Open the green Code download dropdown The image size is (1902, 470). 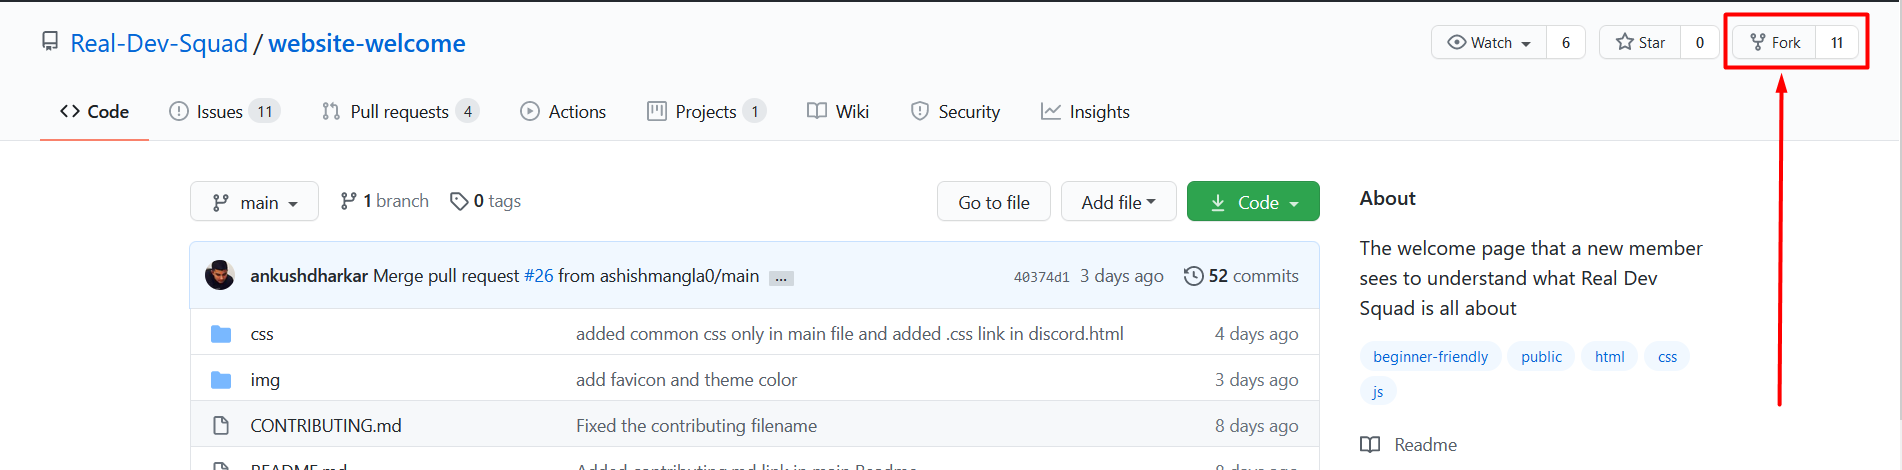[x=1253, y=202]
